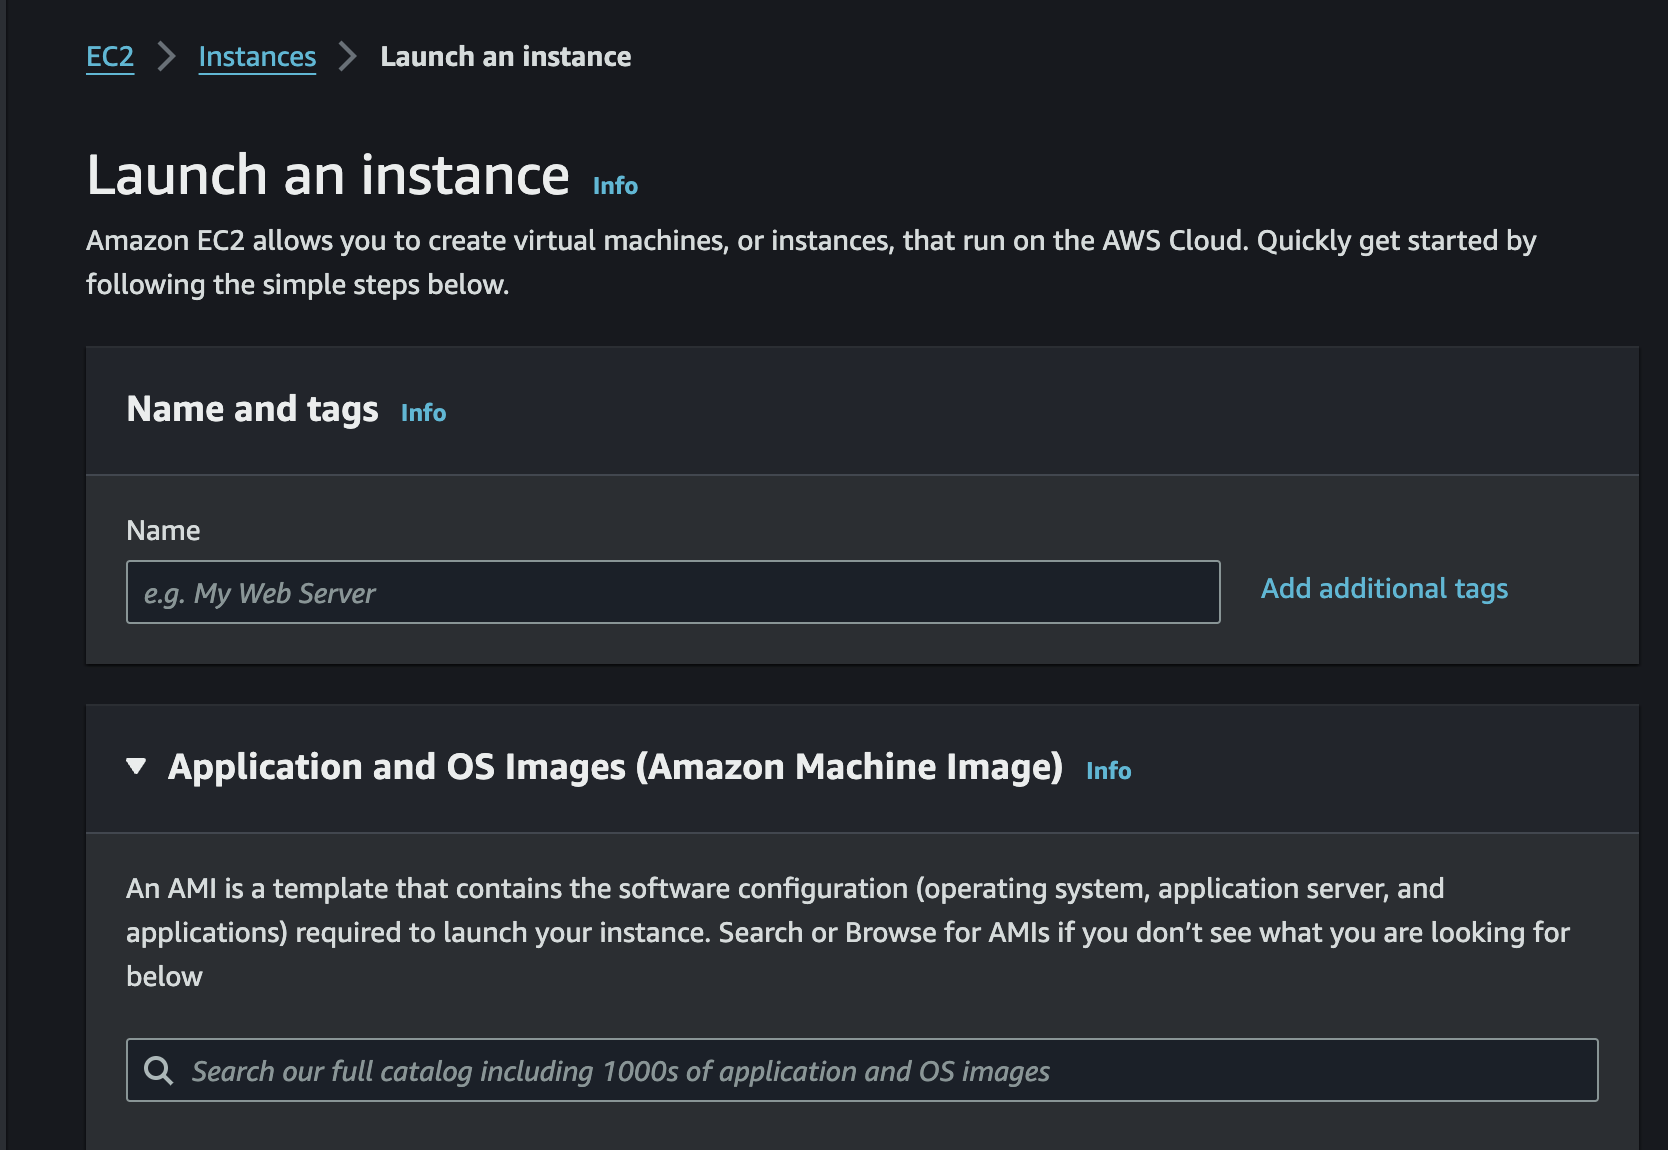The height and width of the screenshot is (1150, 1668).
Task: Click Add additional tags link
Action: click(x=1384, y=589)
